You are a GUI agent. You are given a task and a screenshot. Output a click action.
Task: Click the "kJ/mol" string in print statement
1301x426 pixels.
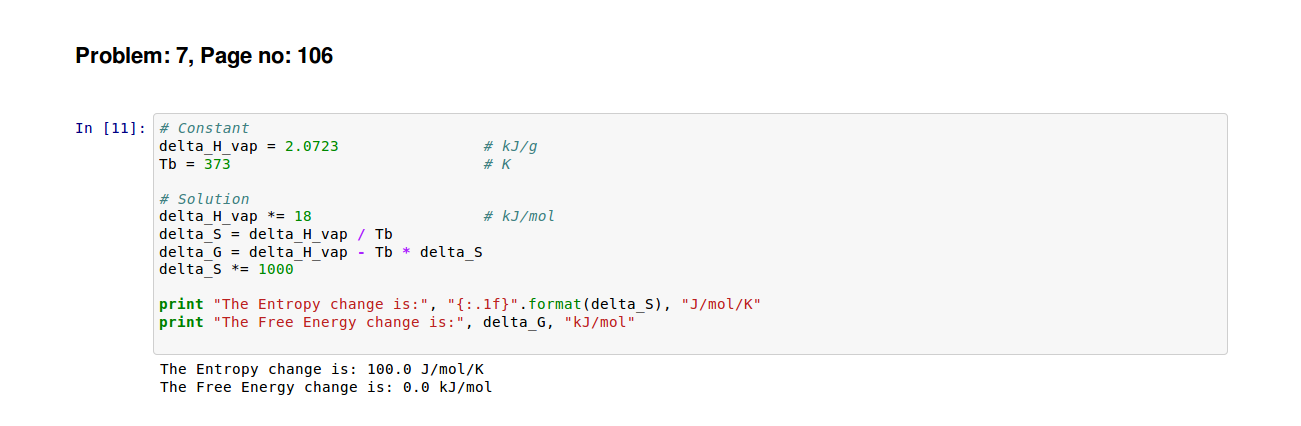(599, 322)
